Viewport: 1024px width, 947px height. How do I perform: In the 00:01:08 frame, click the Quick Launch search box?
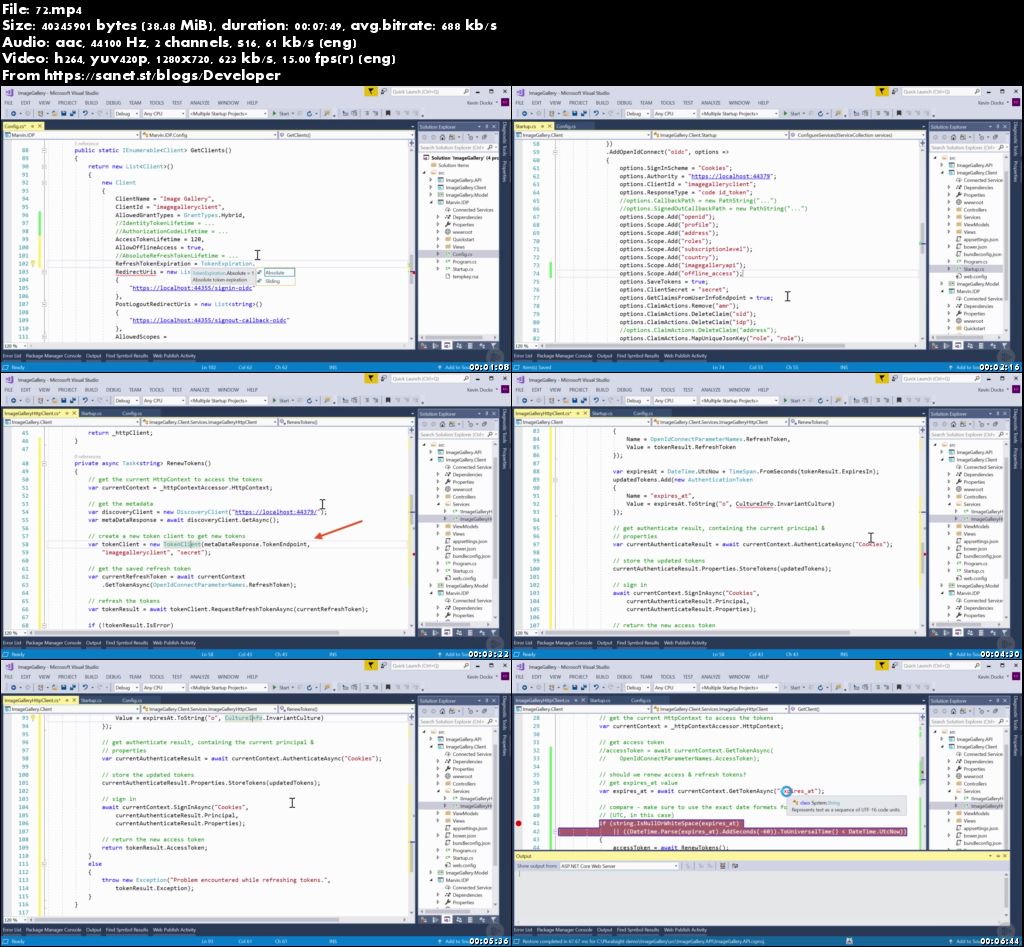[x=428, y=91]
